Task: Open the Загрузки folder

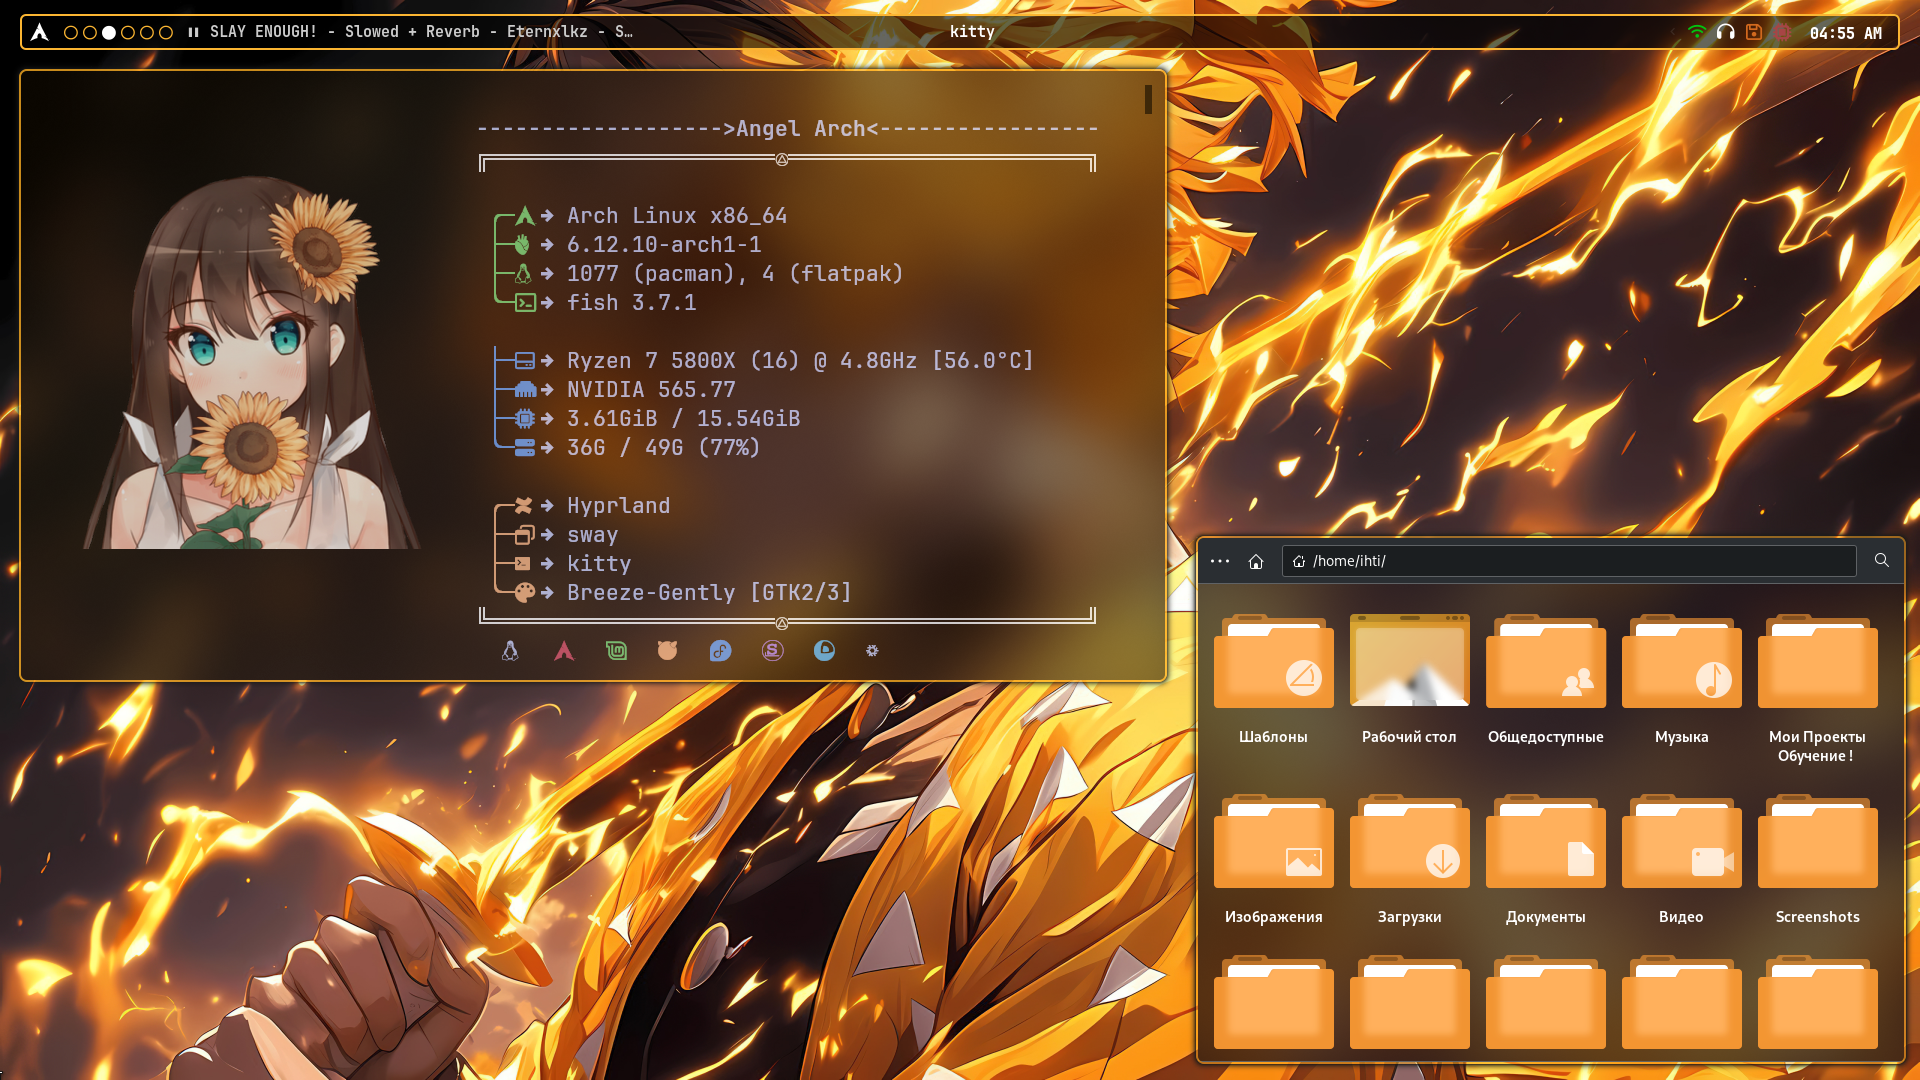Action: click(x=1409, y=845)
